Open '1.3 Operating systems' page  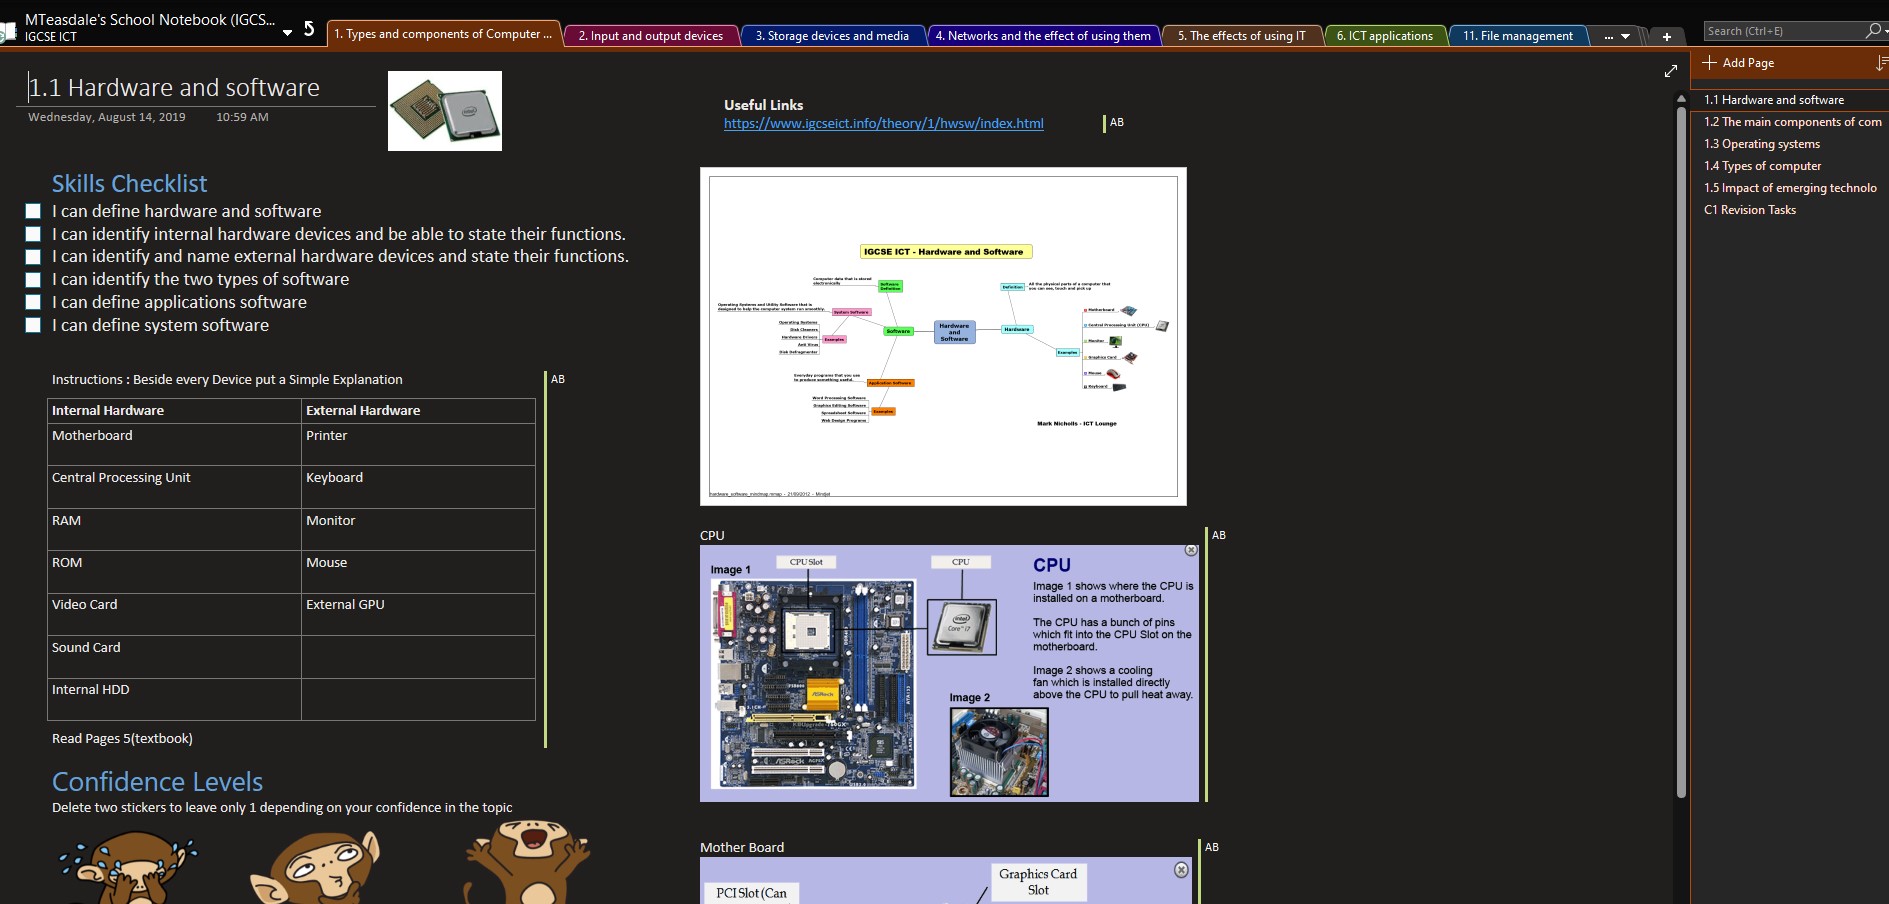[1761, 144]
